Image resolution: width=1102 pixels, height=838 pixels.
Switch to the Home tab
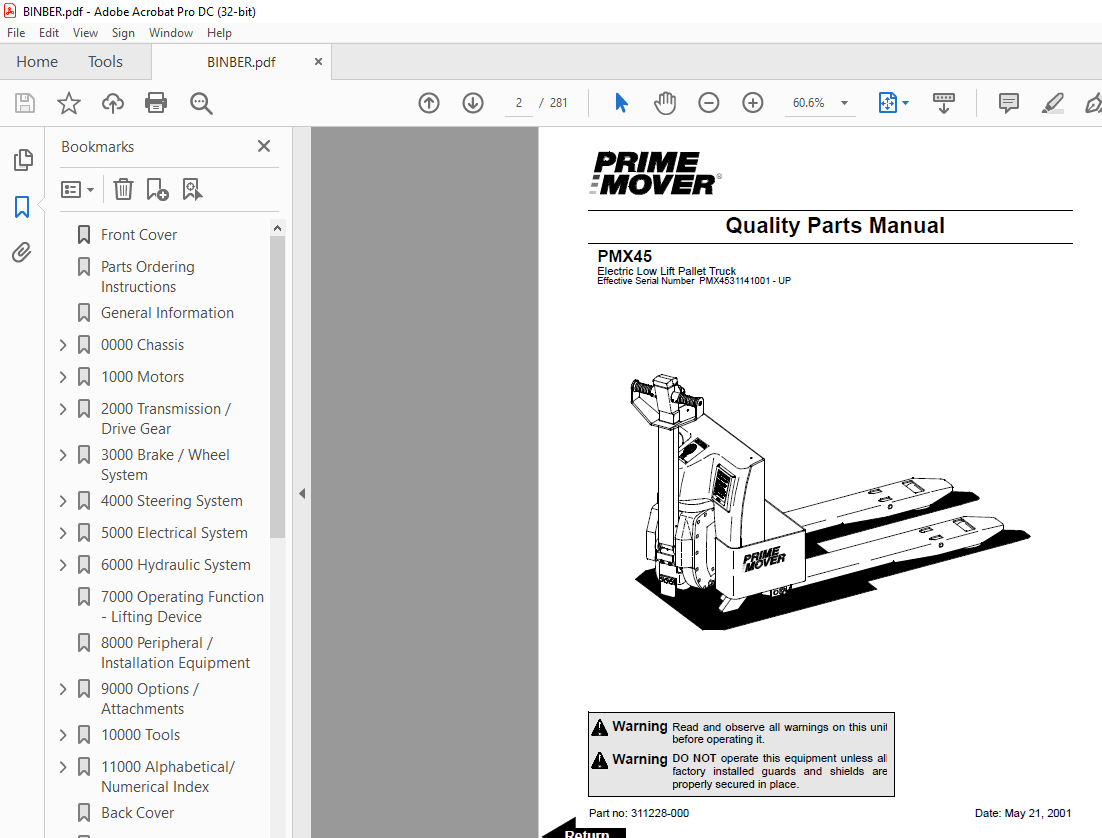click(37, 62)
